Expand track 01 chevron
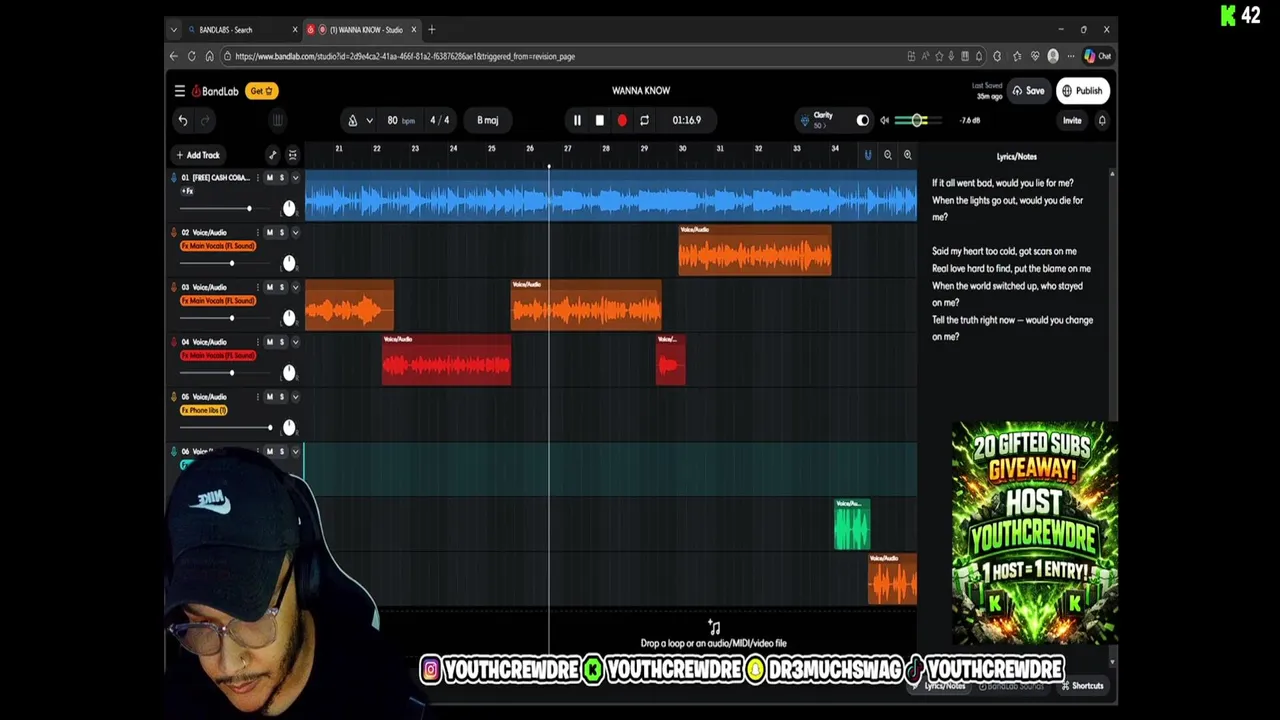 pos(295,178)
